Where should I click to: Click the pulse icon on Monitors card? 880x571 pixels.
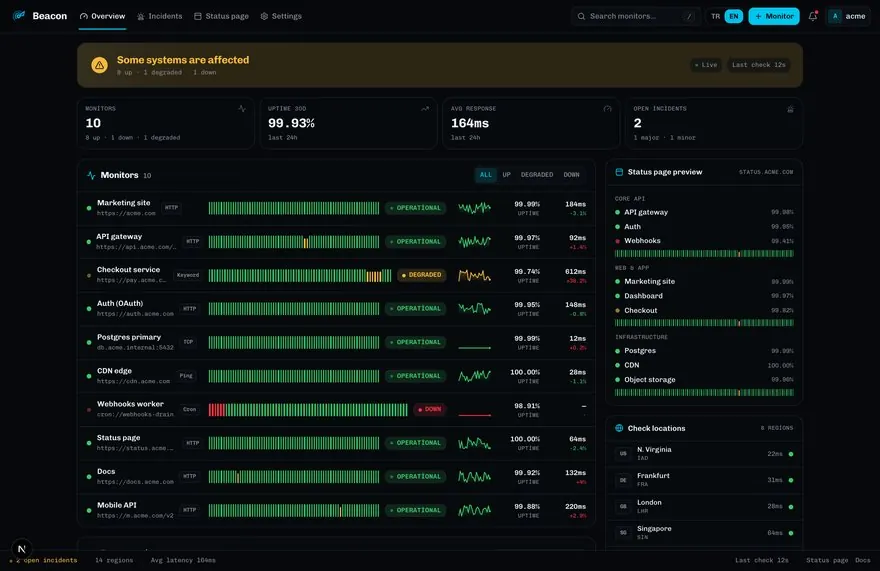(x=242, y=109)
